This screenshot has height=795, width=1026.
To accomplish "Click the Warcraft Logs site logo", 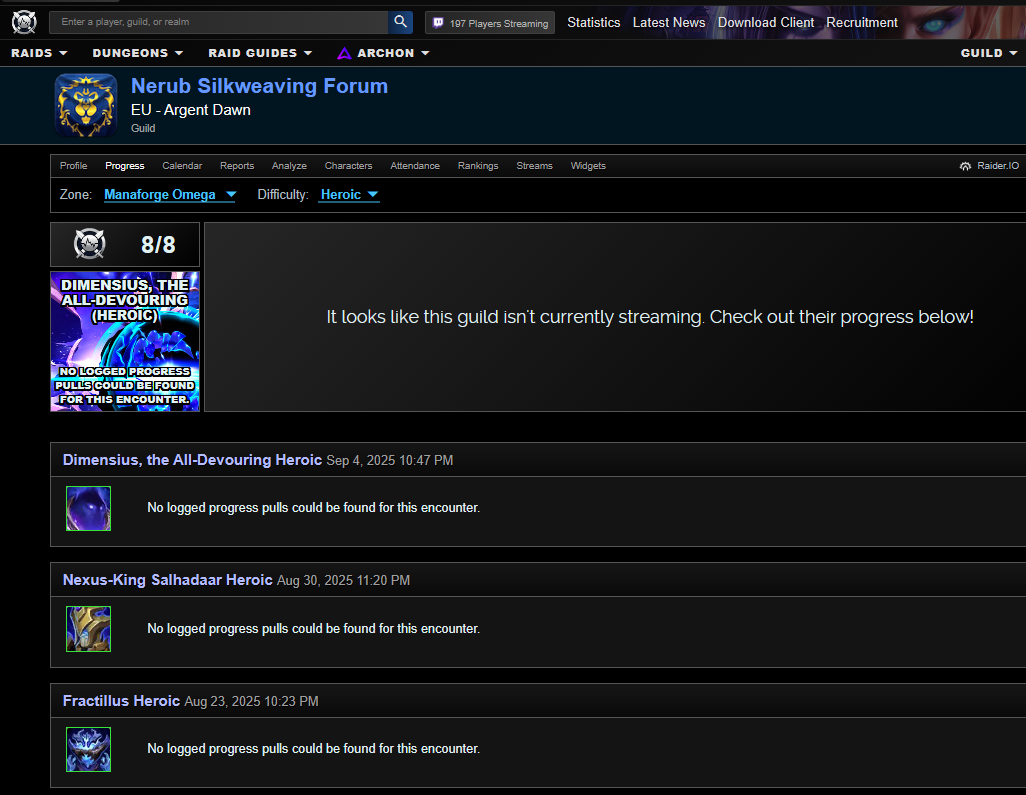I will pos(24,21).
